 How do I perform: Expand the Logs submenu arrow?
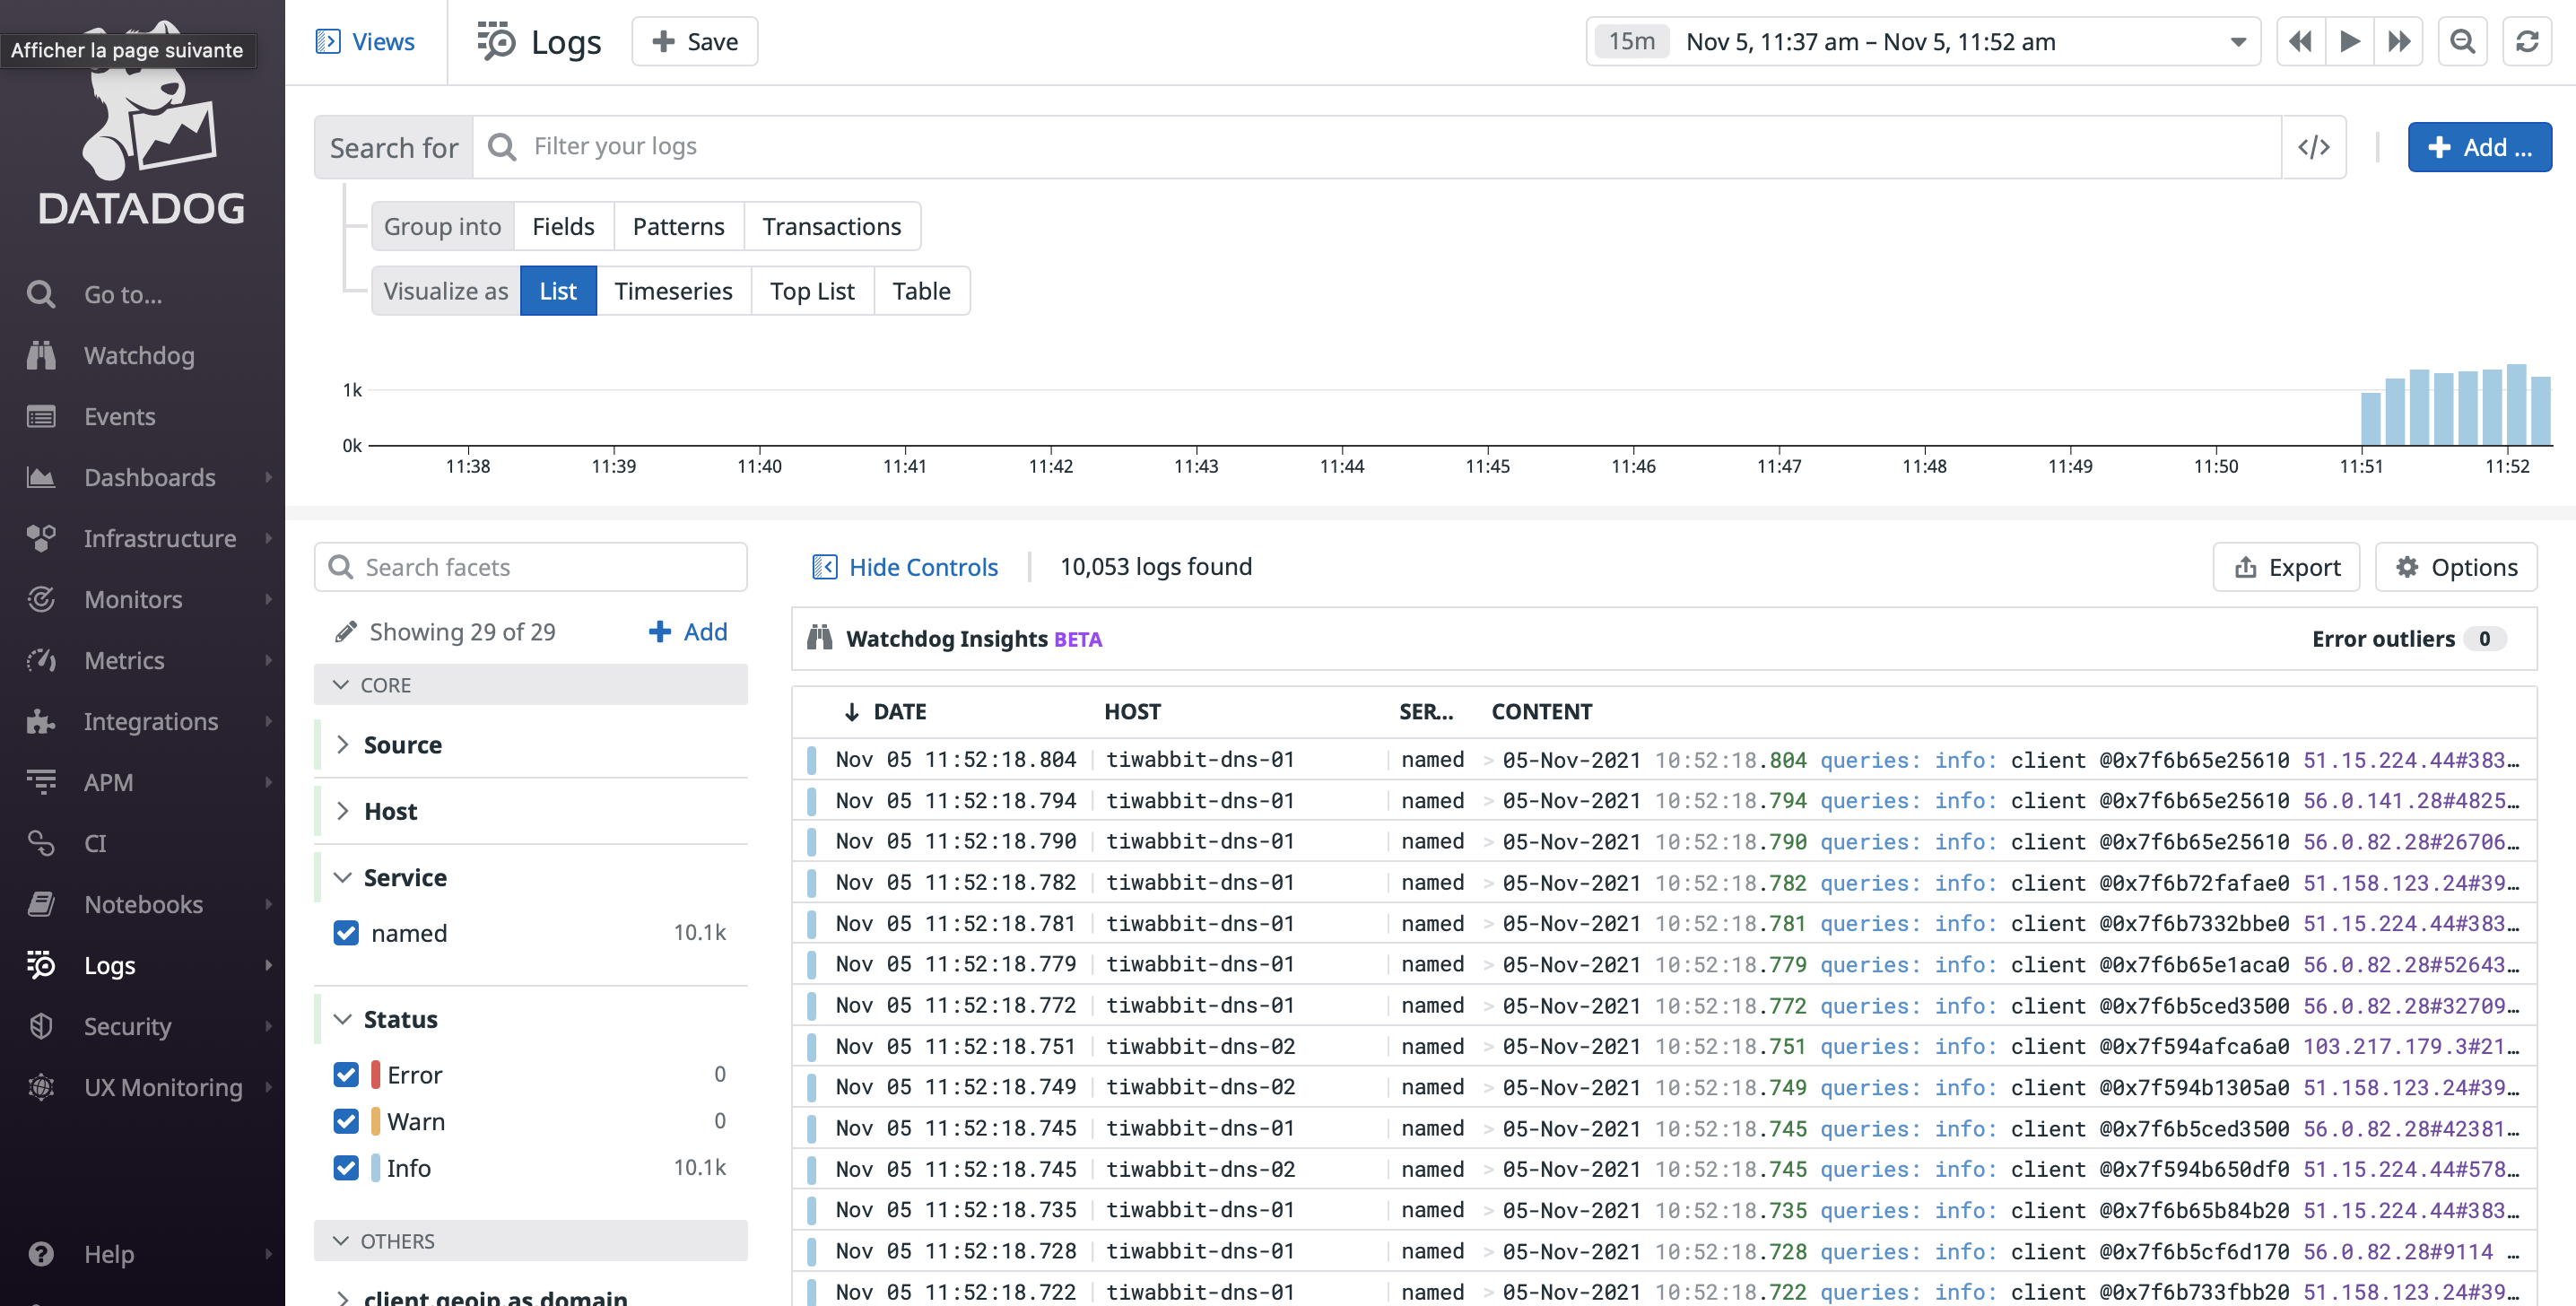(268, 965)
